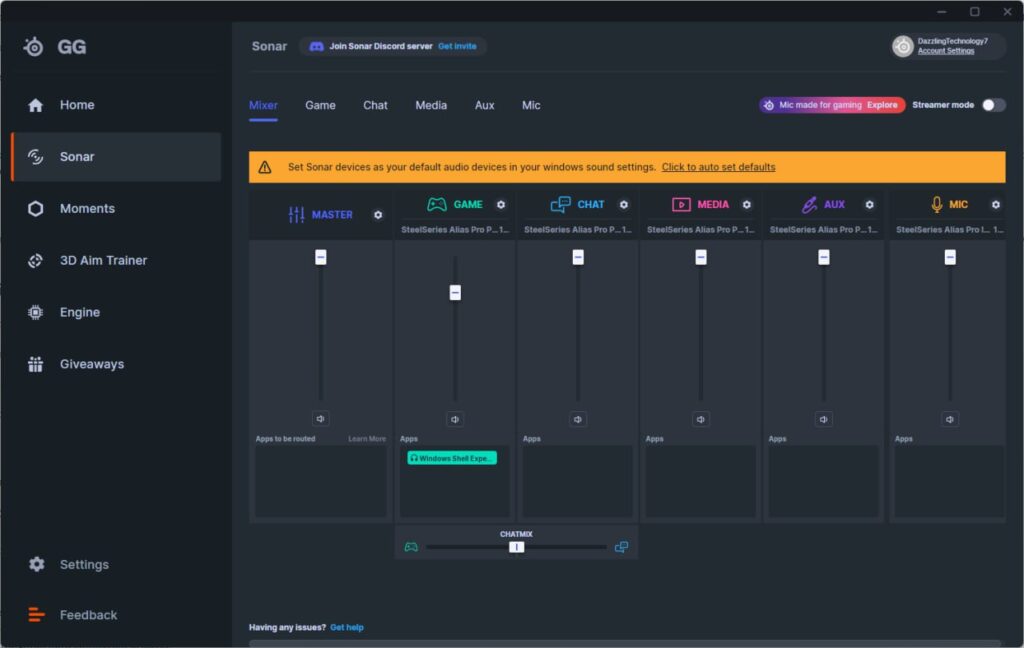The height and width of the screenshot is (648, 1024).
Task: Expand the AUX output device selector
Action: 824,229
